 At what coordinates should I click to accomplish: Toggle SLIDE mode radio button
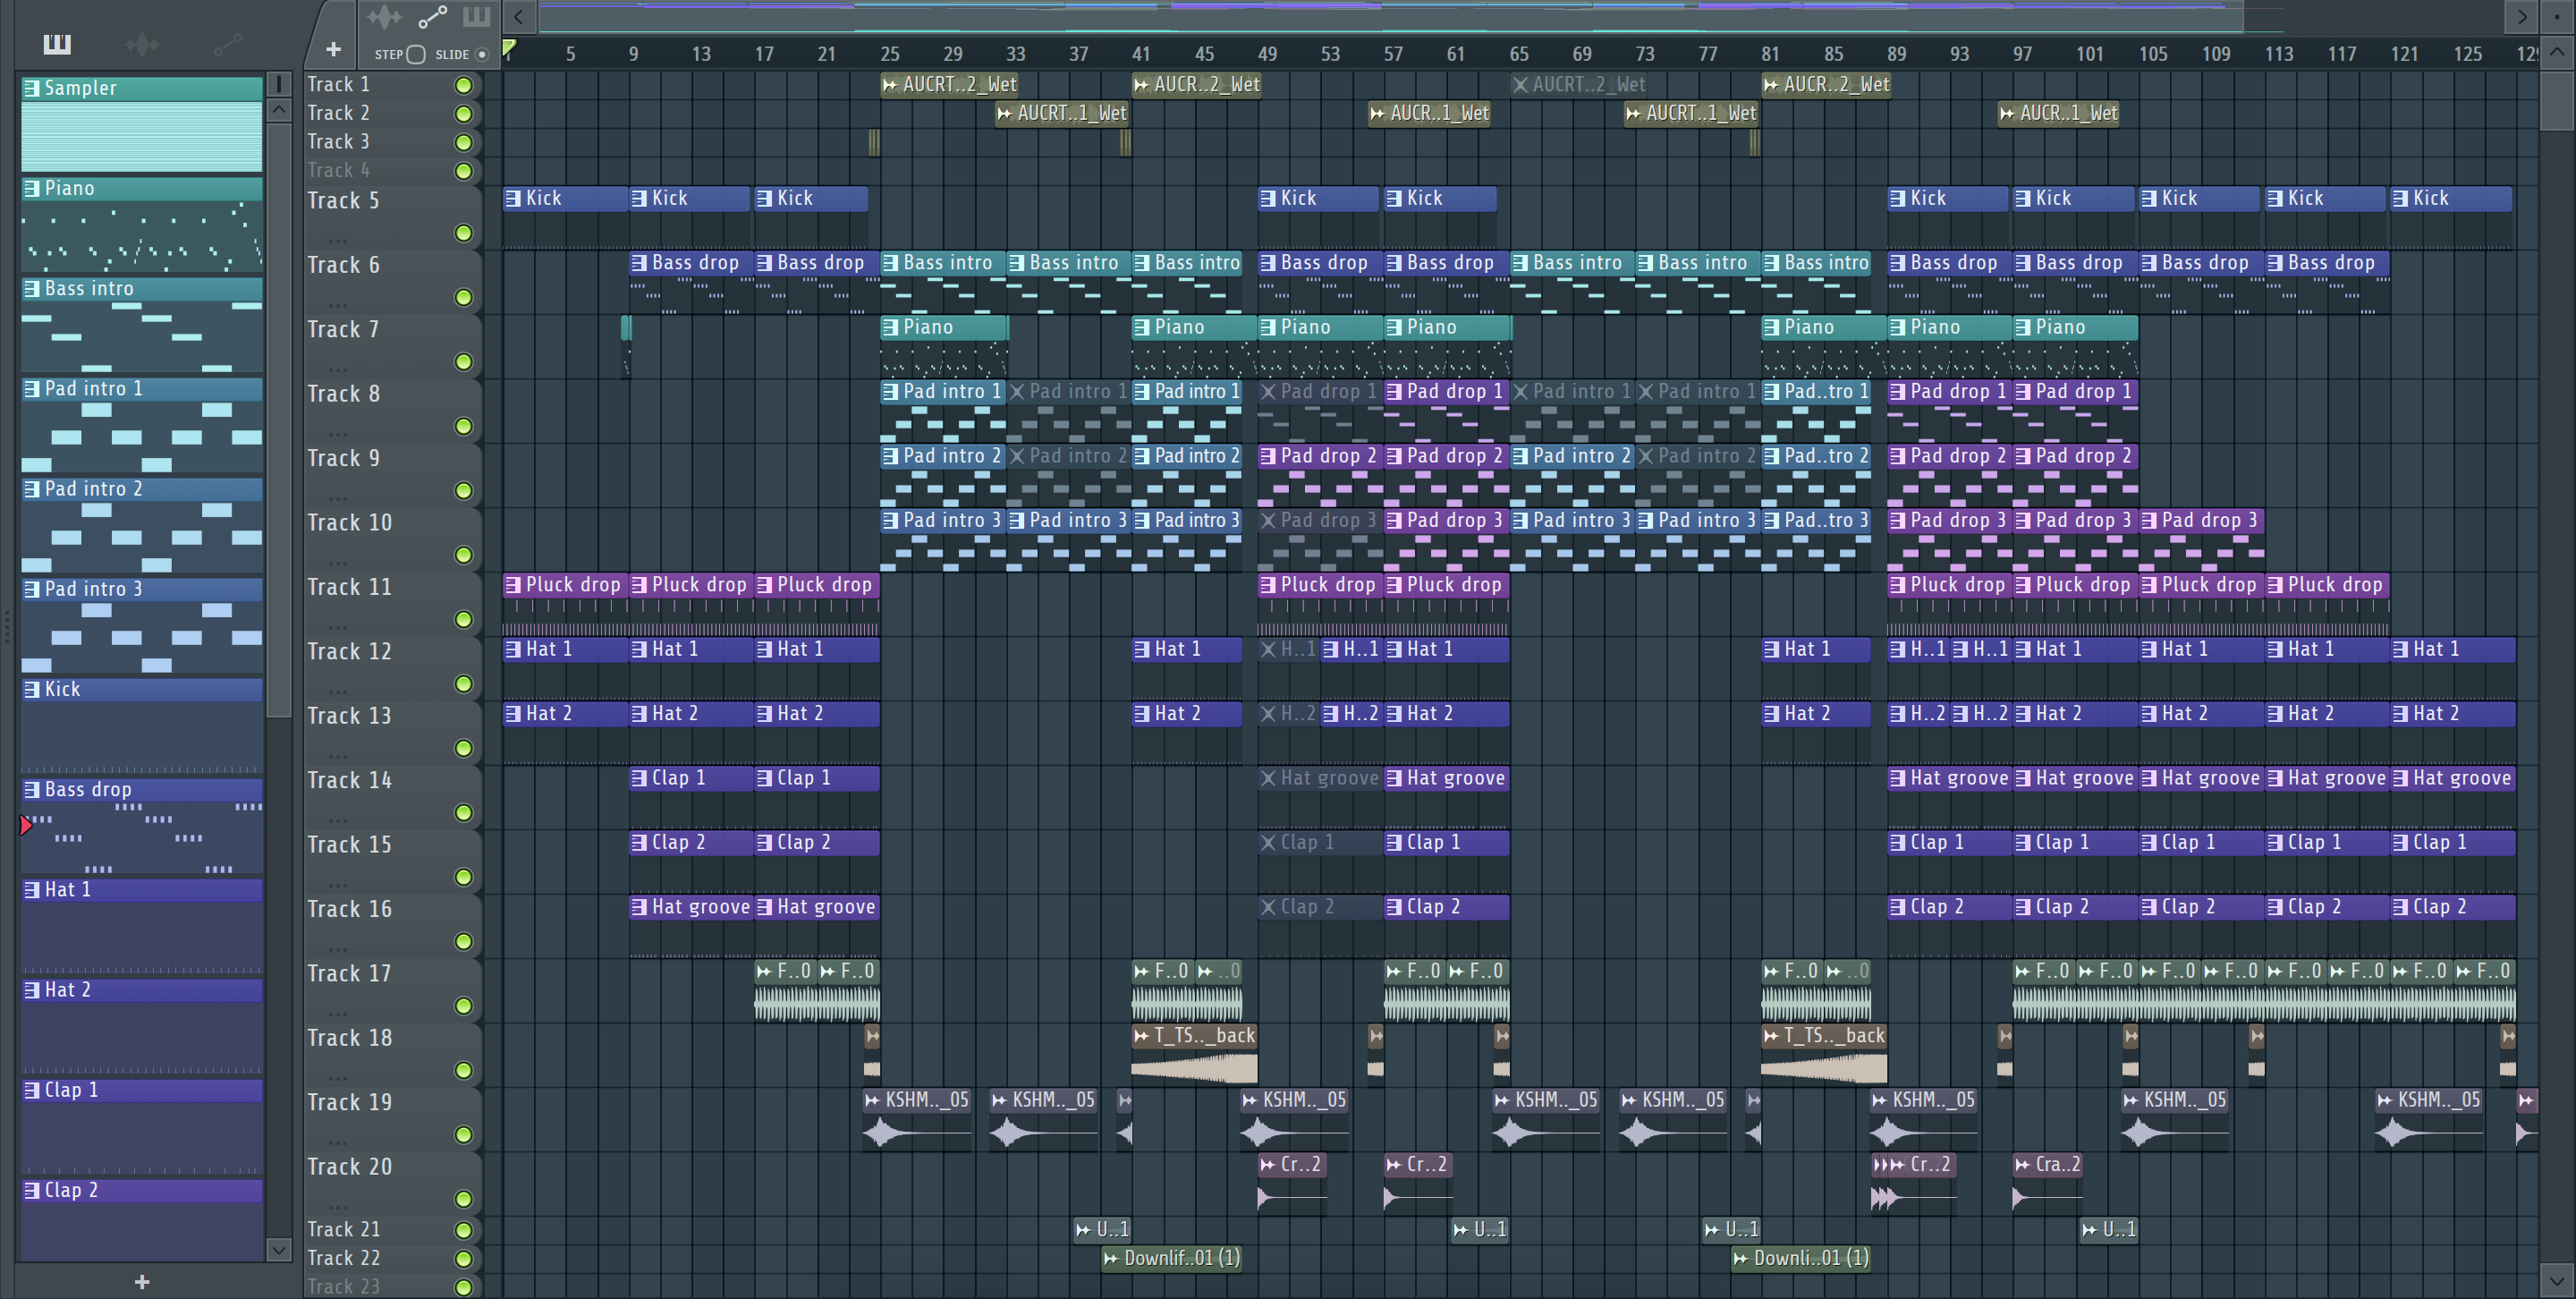482,54
